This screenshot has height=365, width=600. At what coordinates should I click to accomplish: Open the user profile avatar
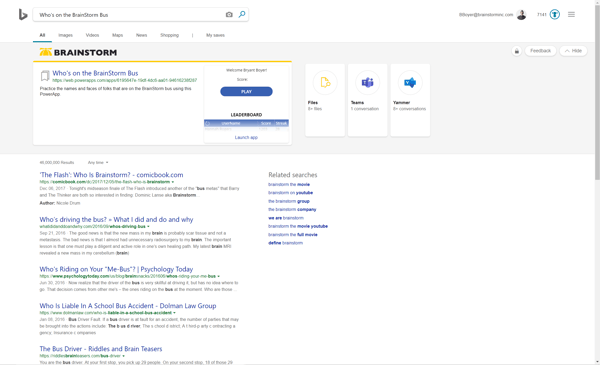point(521,15)
